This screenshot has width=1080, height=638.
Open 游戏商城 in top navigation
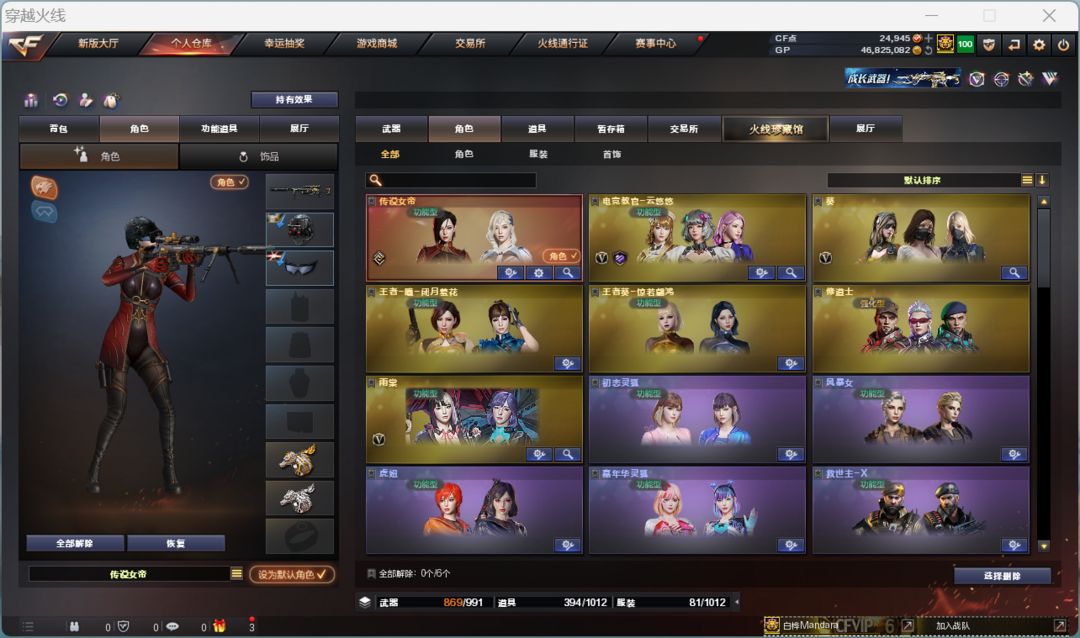point(377,43)
